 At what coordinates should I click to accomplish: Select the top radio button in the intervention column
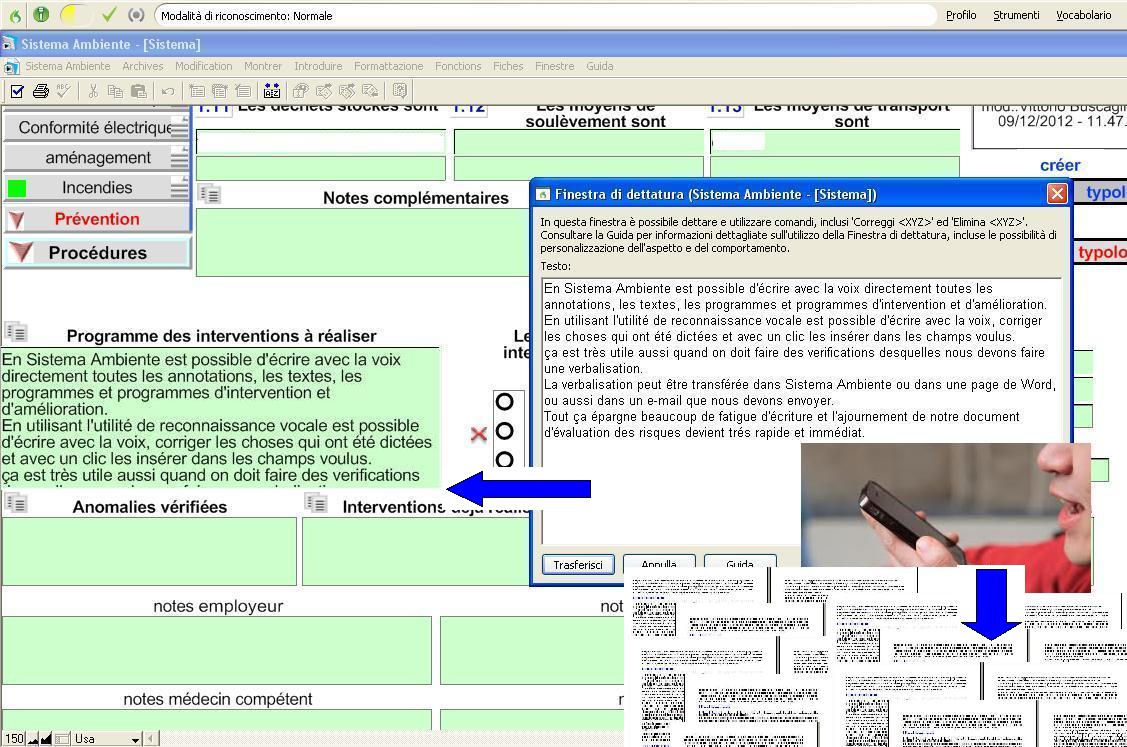tap(504, 401)
